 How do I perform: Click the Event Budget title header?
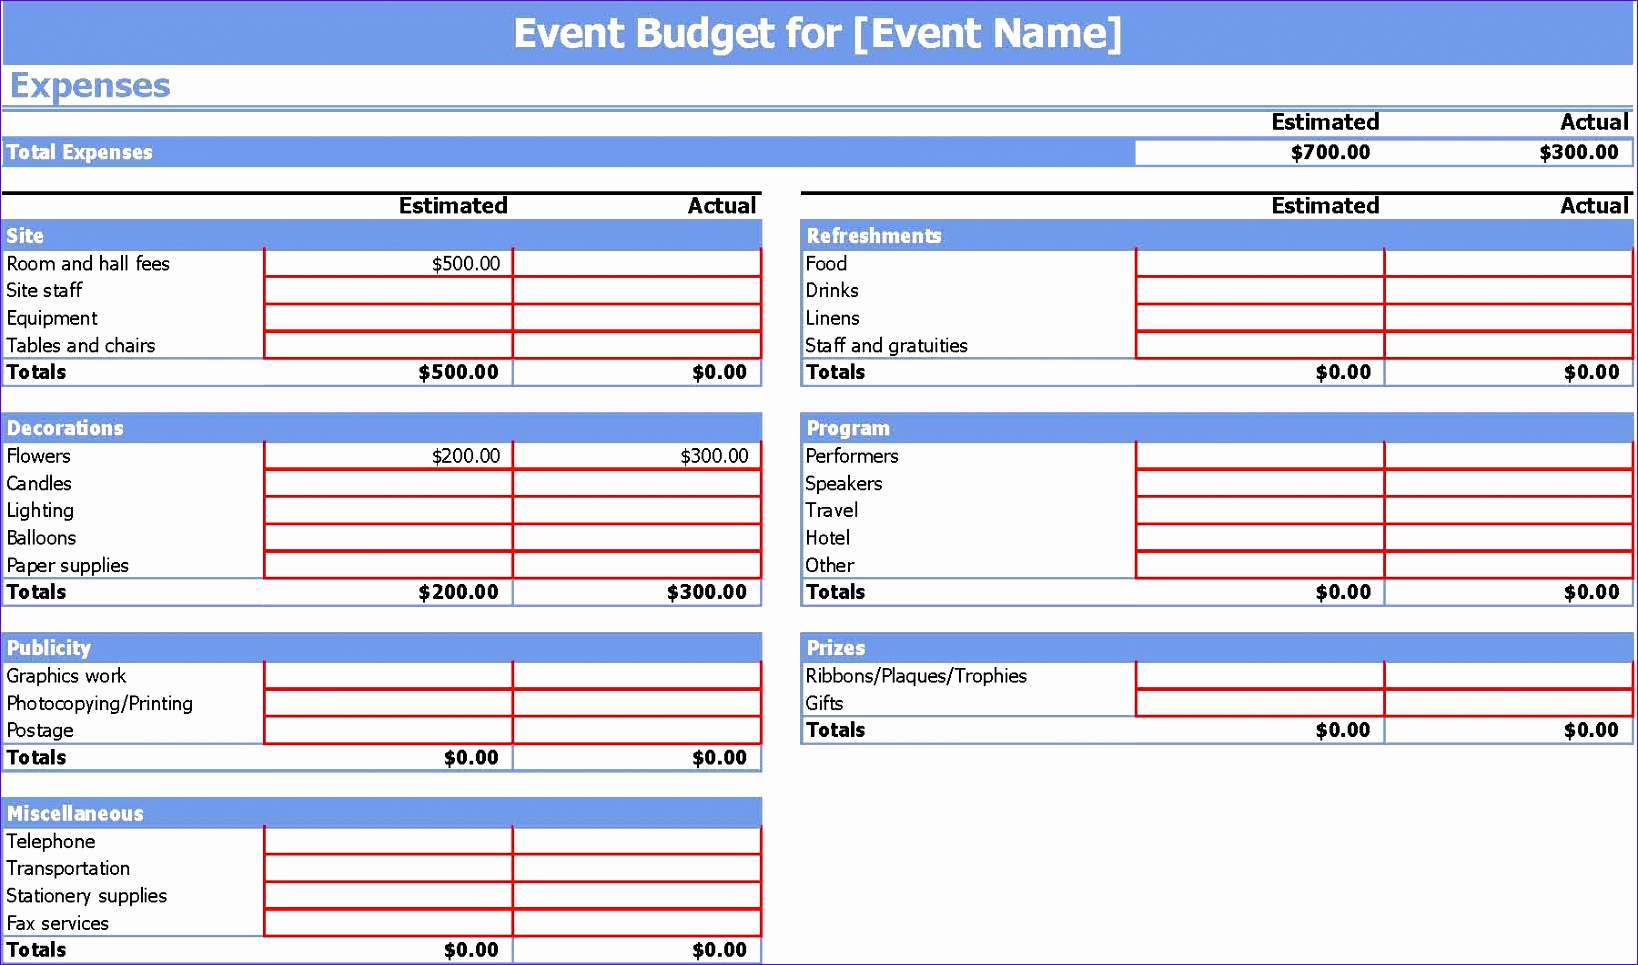point(818,33)
